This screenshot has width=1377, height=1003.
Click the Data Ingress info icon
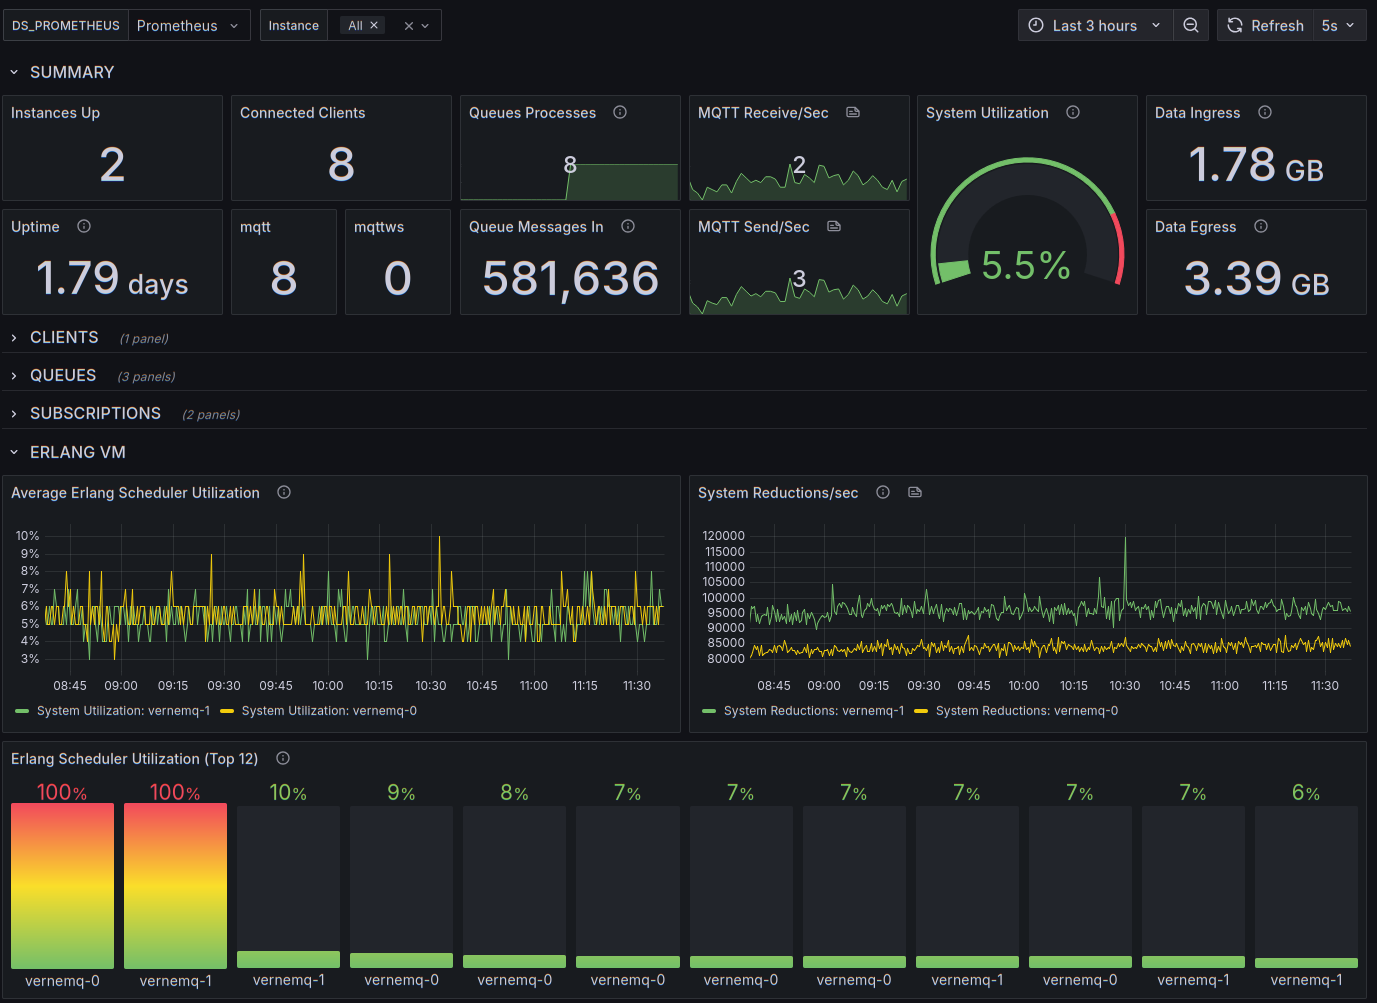pos(1265,112)
